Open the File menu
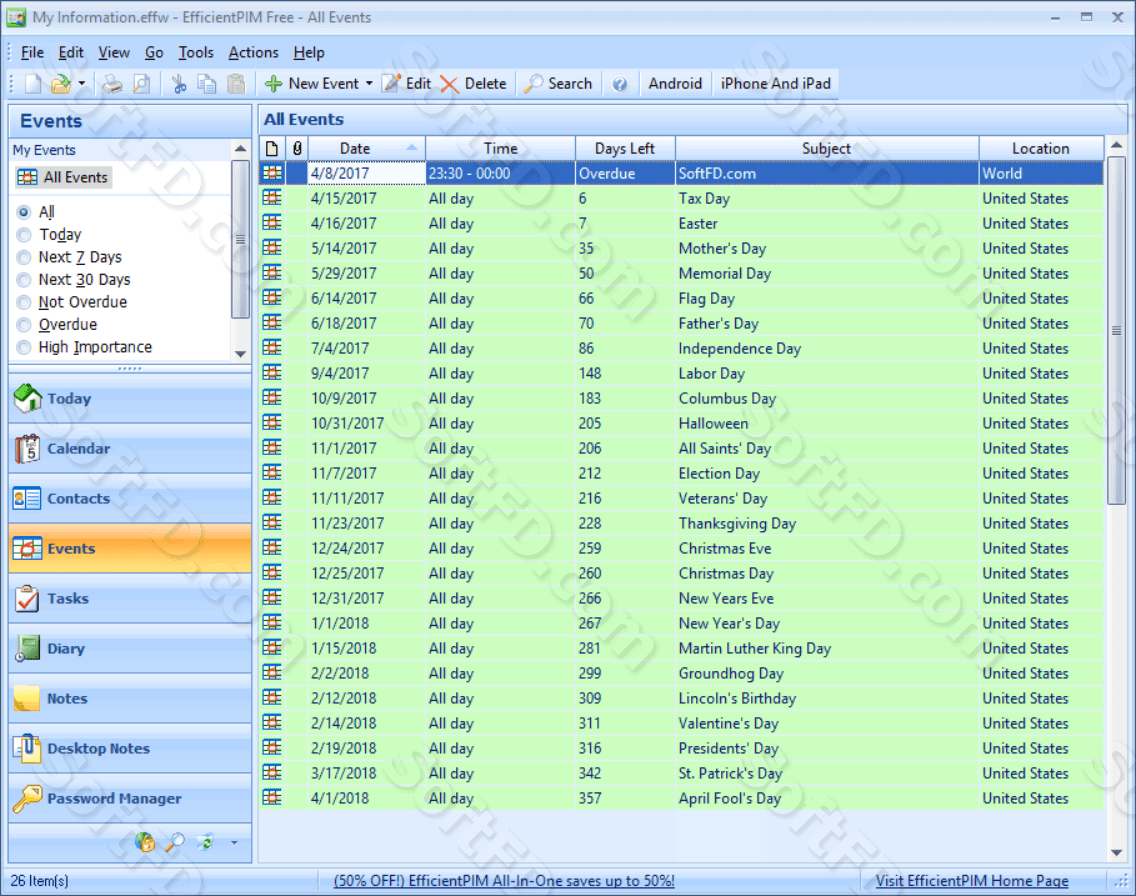 coord(33,53)
